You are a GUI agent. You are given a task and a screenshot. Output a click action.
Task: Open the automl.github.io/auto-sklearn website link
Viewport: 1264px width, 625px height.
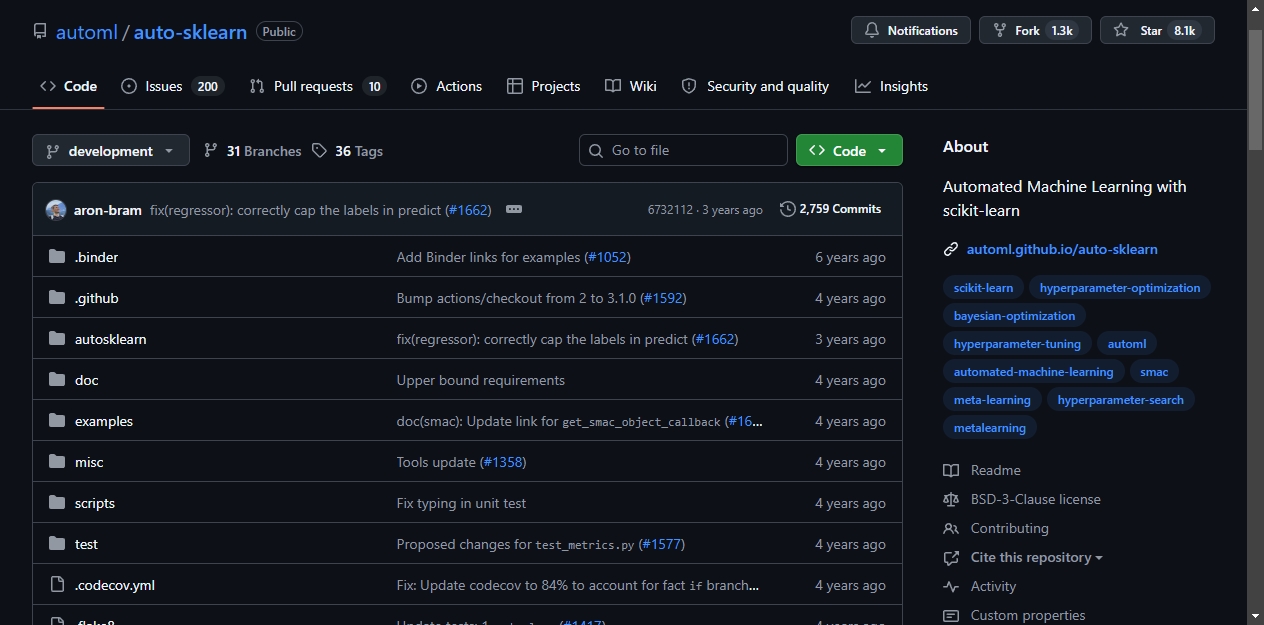click(1062, 250)
